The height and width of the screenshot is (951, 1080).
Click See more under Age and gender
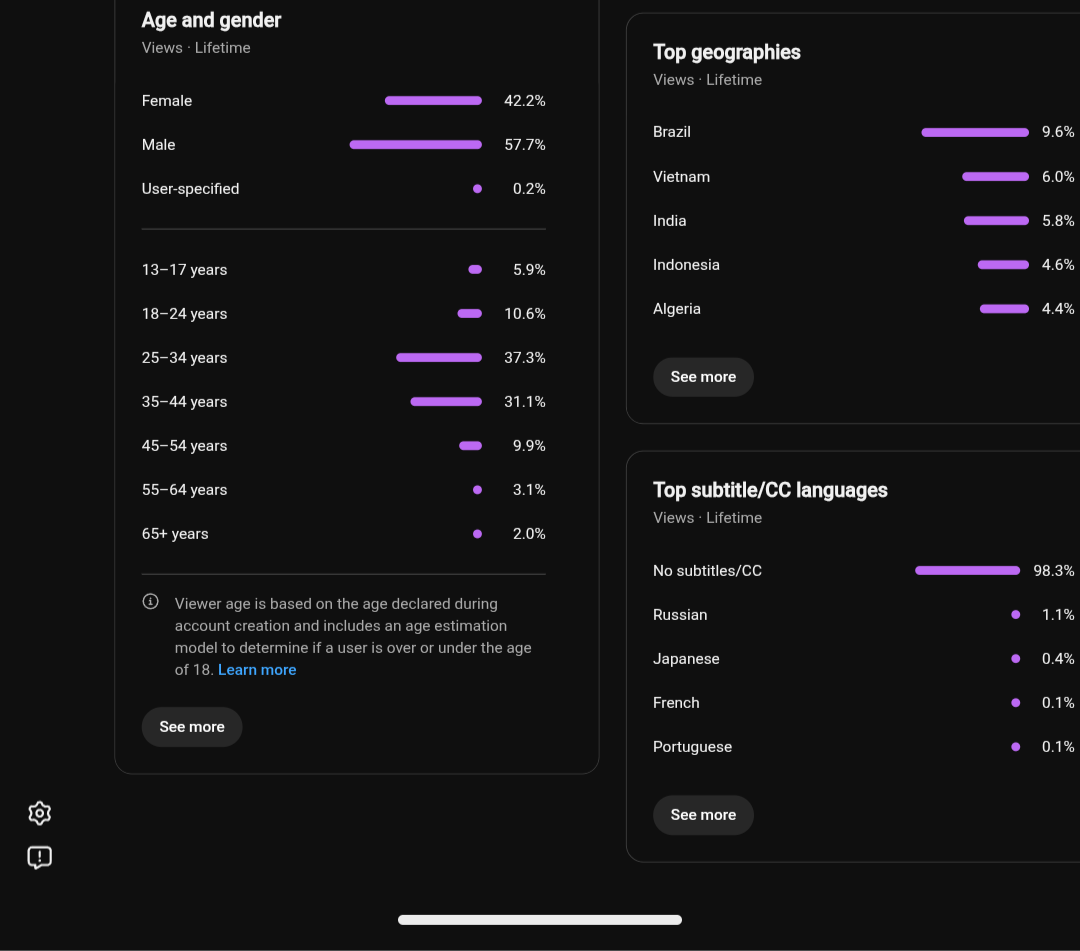(x=191, y=727)
